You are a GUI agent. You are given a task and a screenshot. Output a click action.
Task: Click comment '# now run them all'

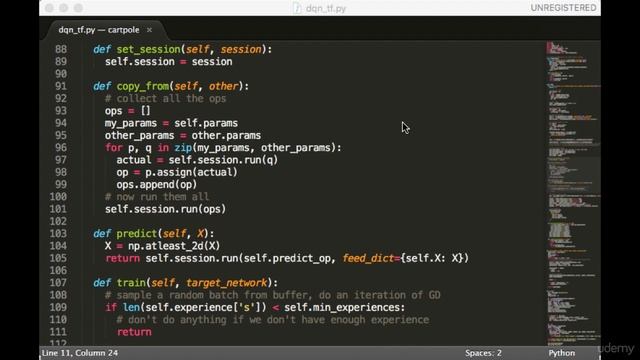click(x=157, y=196)
